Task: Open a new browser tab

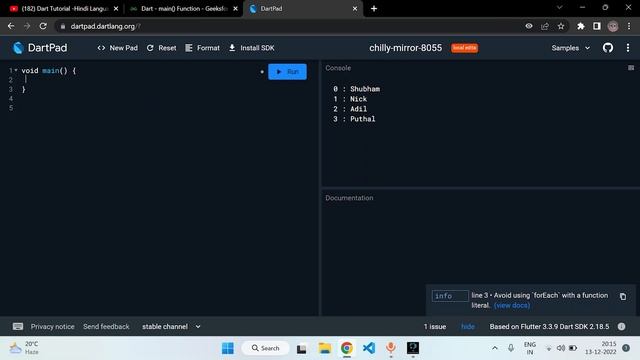Action: click(374, 9)
